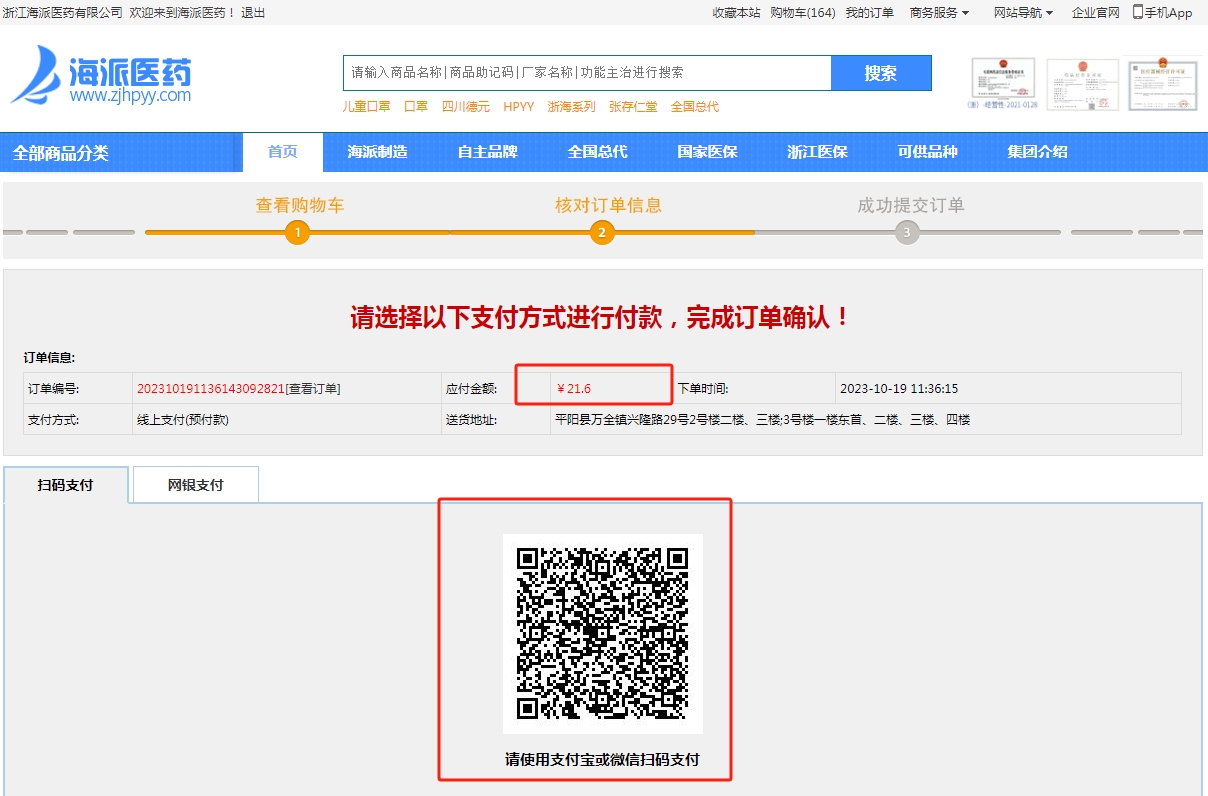The height and width of the screenshot is (796, 1208).
Task: Click step 2 circle for 核对订单信息
Action: click(602, 233)
